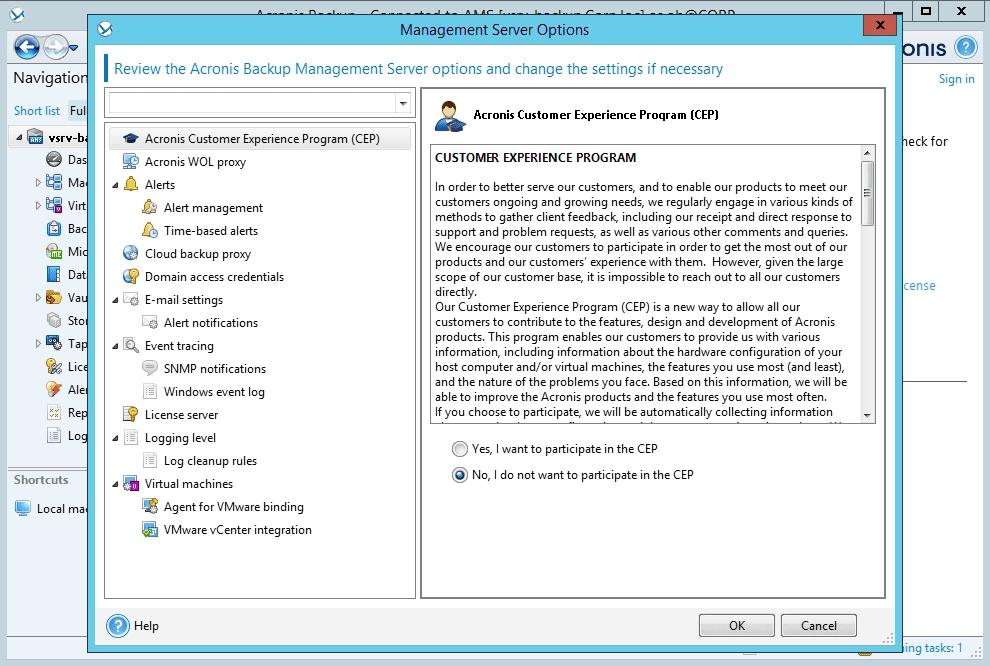Open Log cleanup rules settings
Screen dimensions: 990x666
pyautogui.click(x=210, y=461)
